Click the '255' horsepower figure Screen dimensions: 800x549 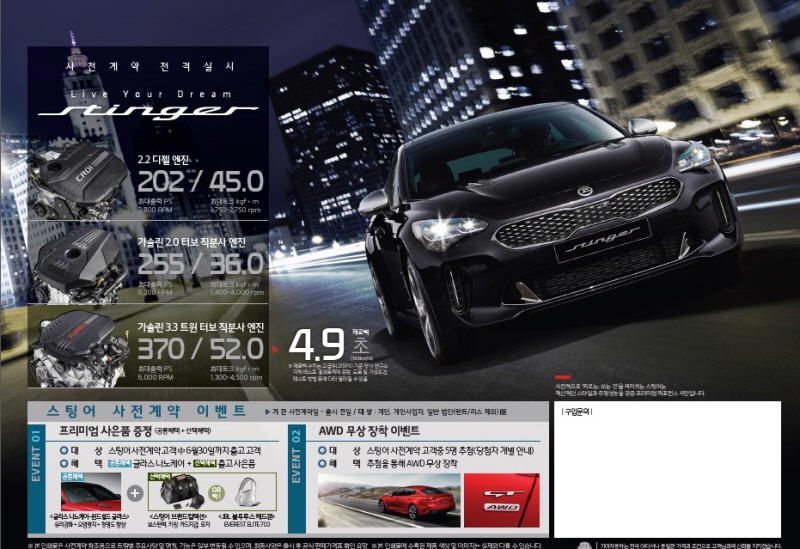pyautogui.click(x=161, y=264)
